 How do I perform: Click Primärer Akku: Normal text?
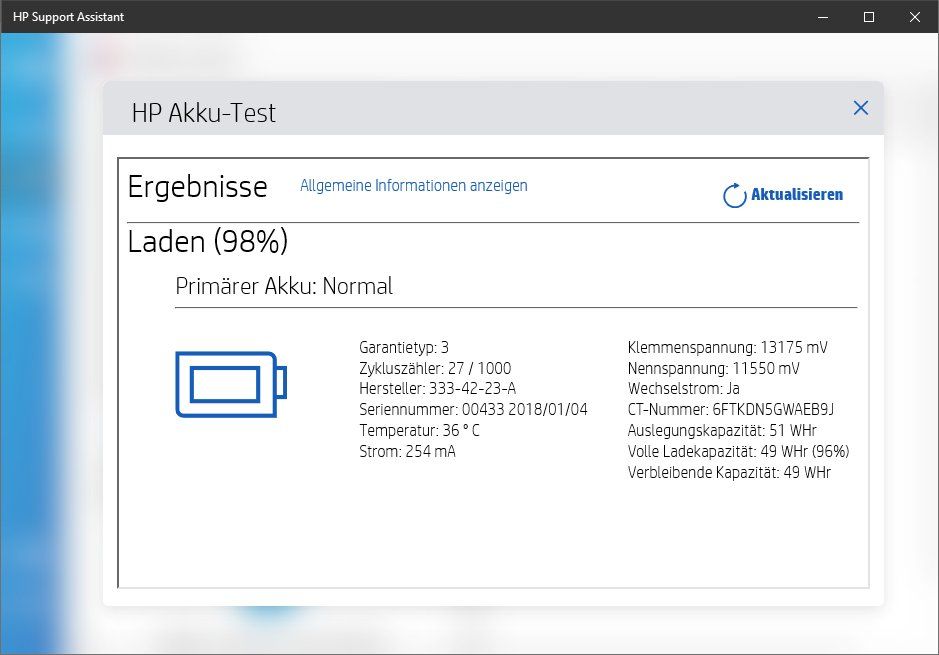(x=284, y=286)
